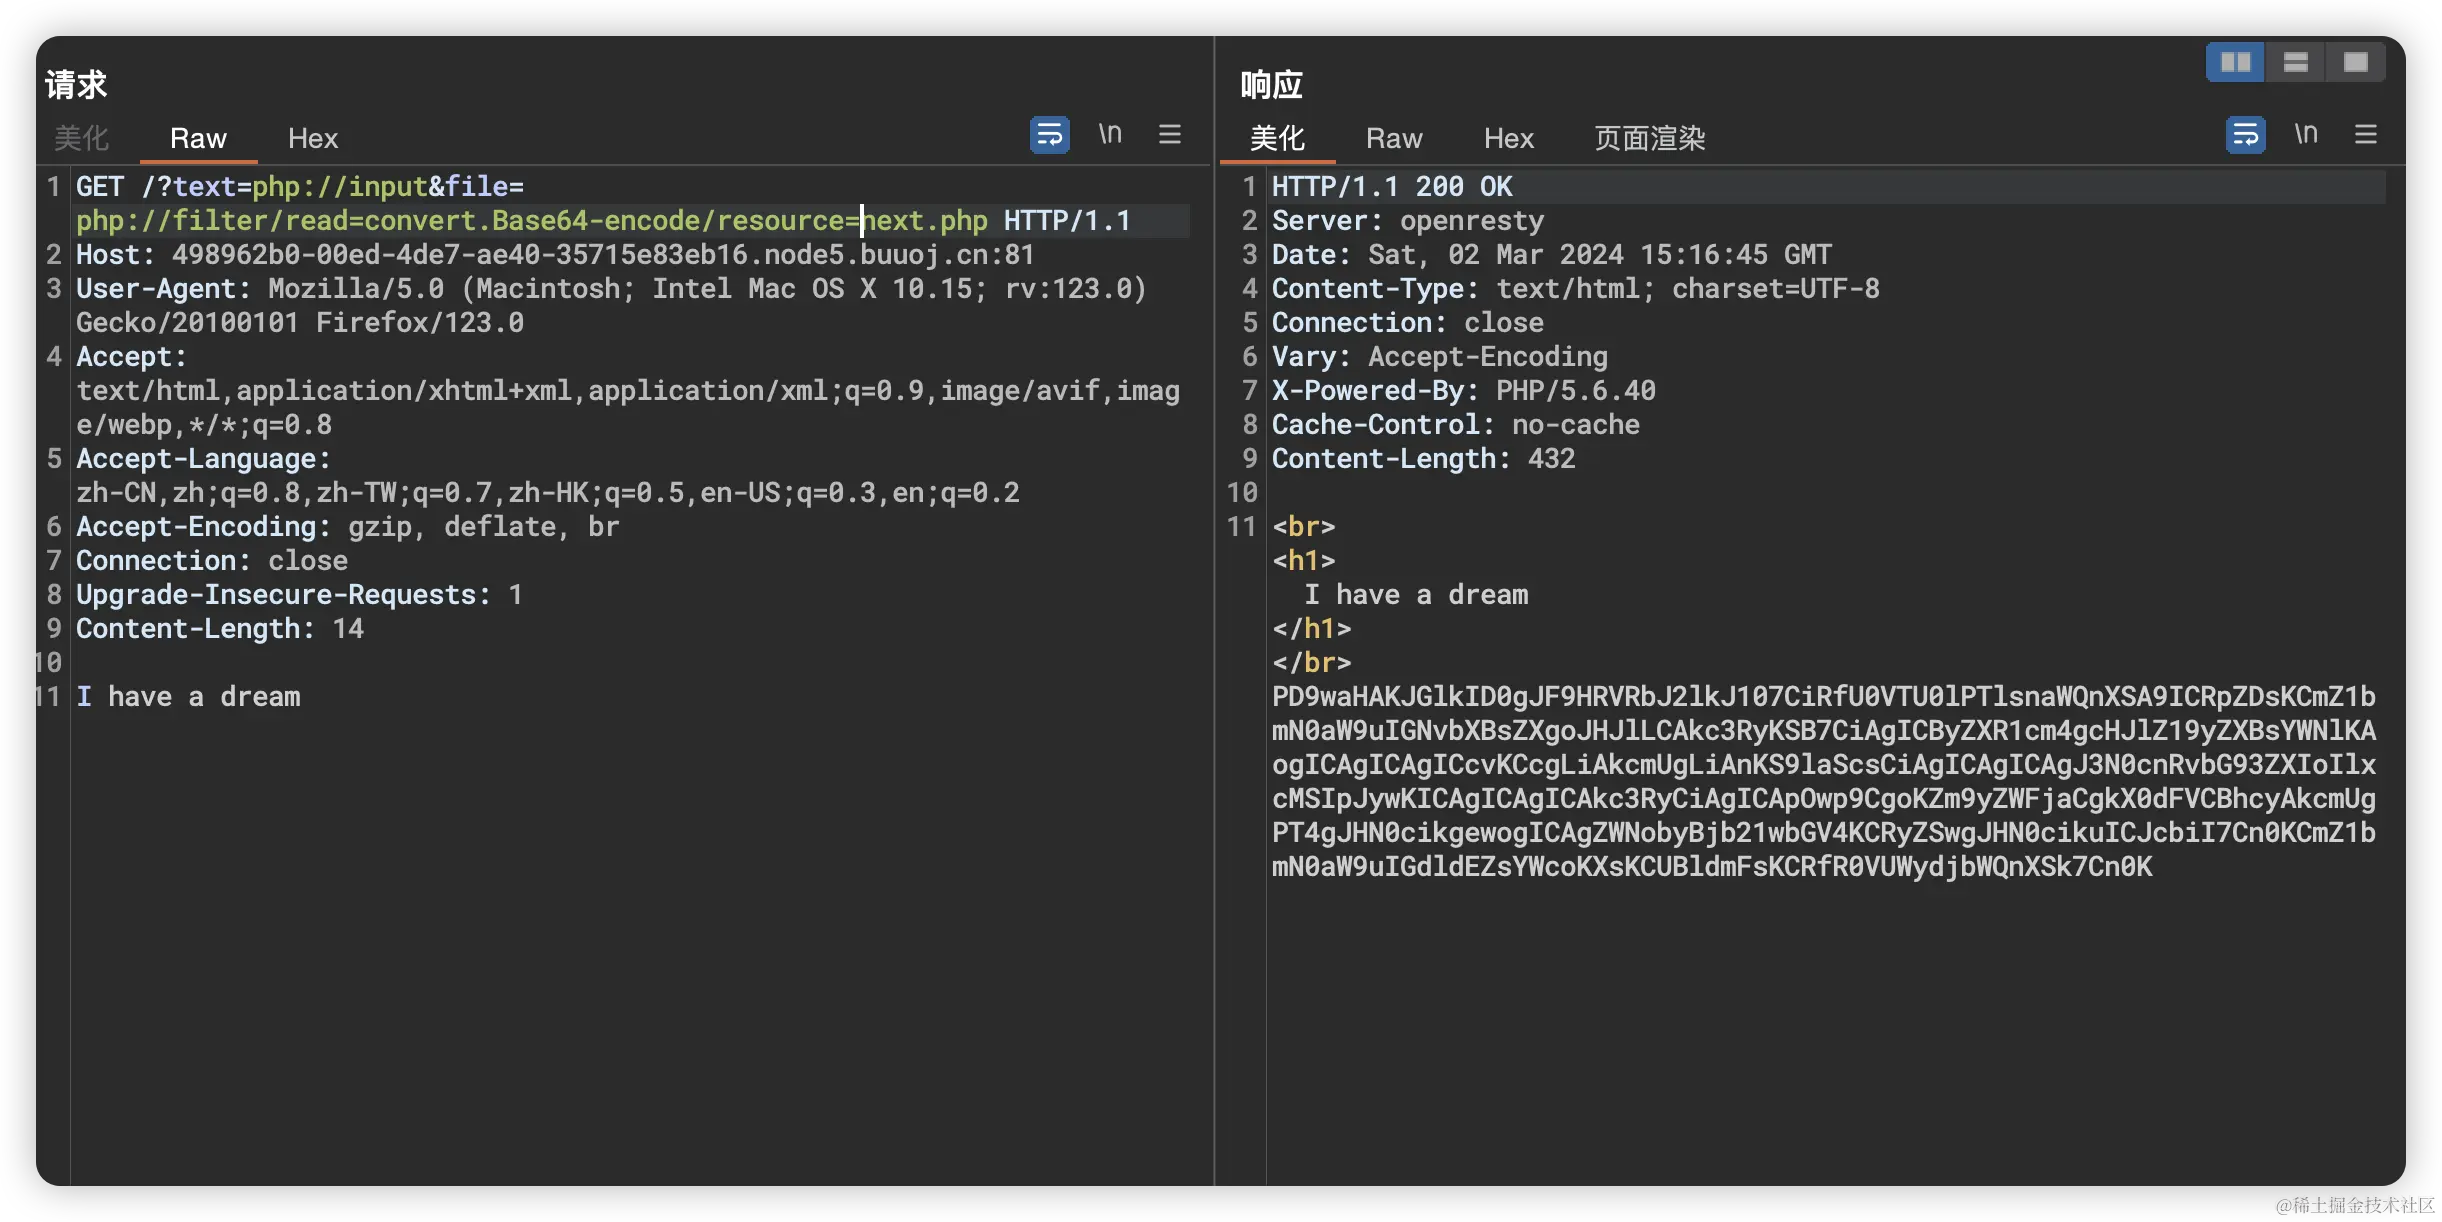Switch to combined single-pane layout
Image resolution: width=2442 pixels, height=1222 pixels.
coord(2355,63)
